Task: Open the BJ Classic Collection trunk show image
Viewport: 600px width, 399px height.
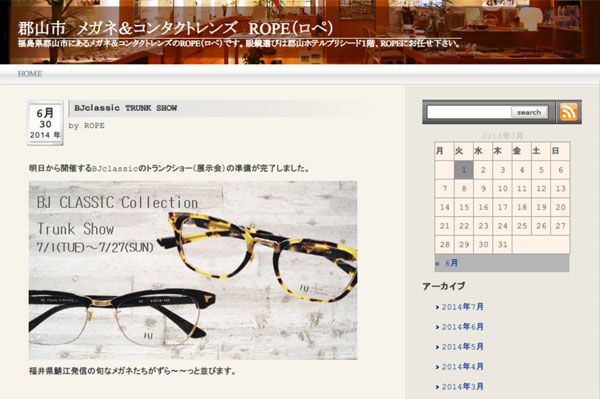Action: (193, 270)
